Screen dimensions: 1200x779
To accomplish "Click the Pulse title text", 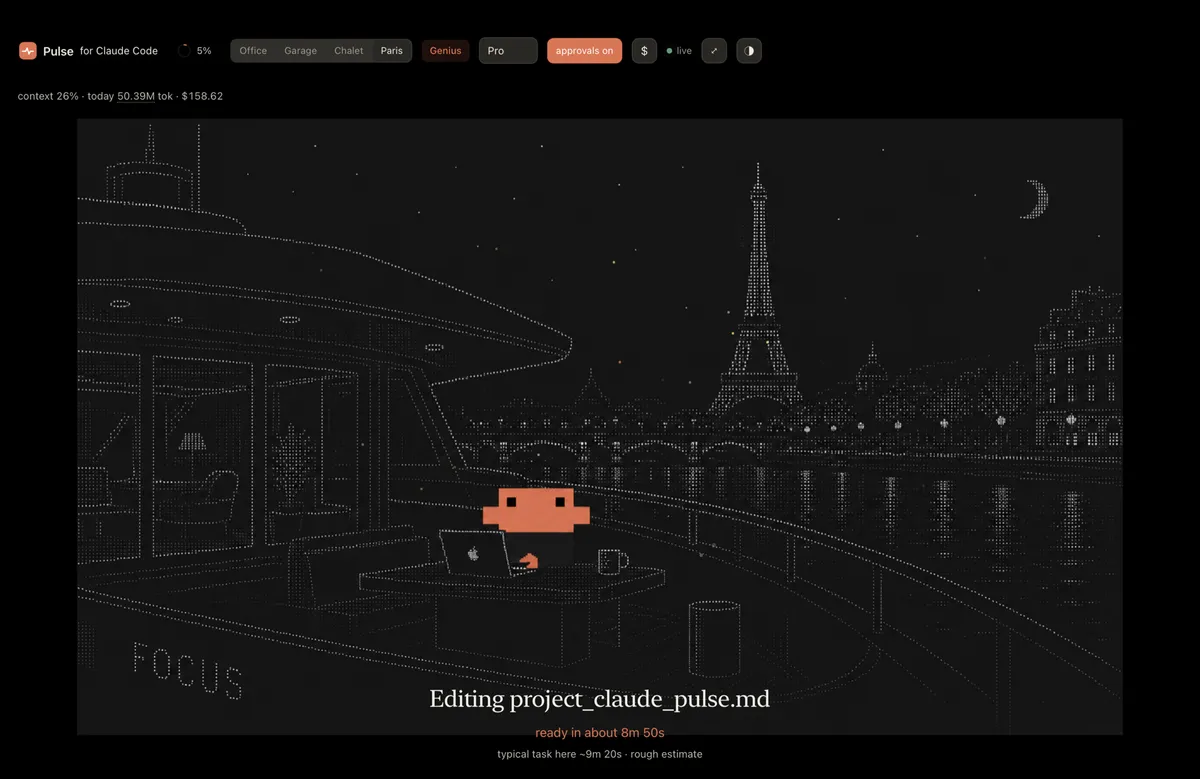I will tap(58, 51).
